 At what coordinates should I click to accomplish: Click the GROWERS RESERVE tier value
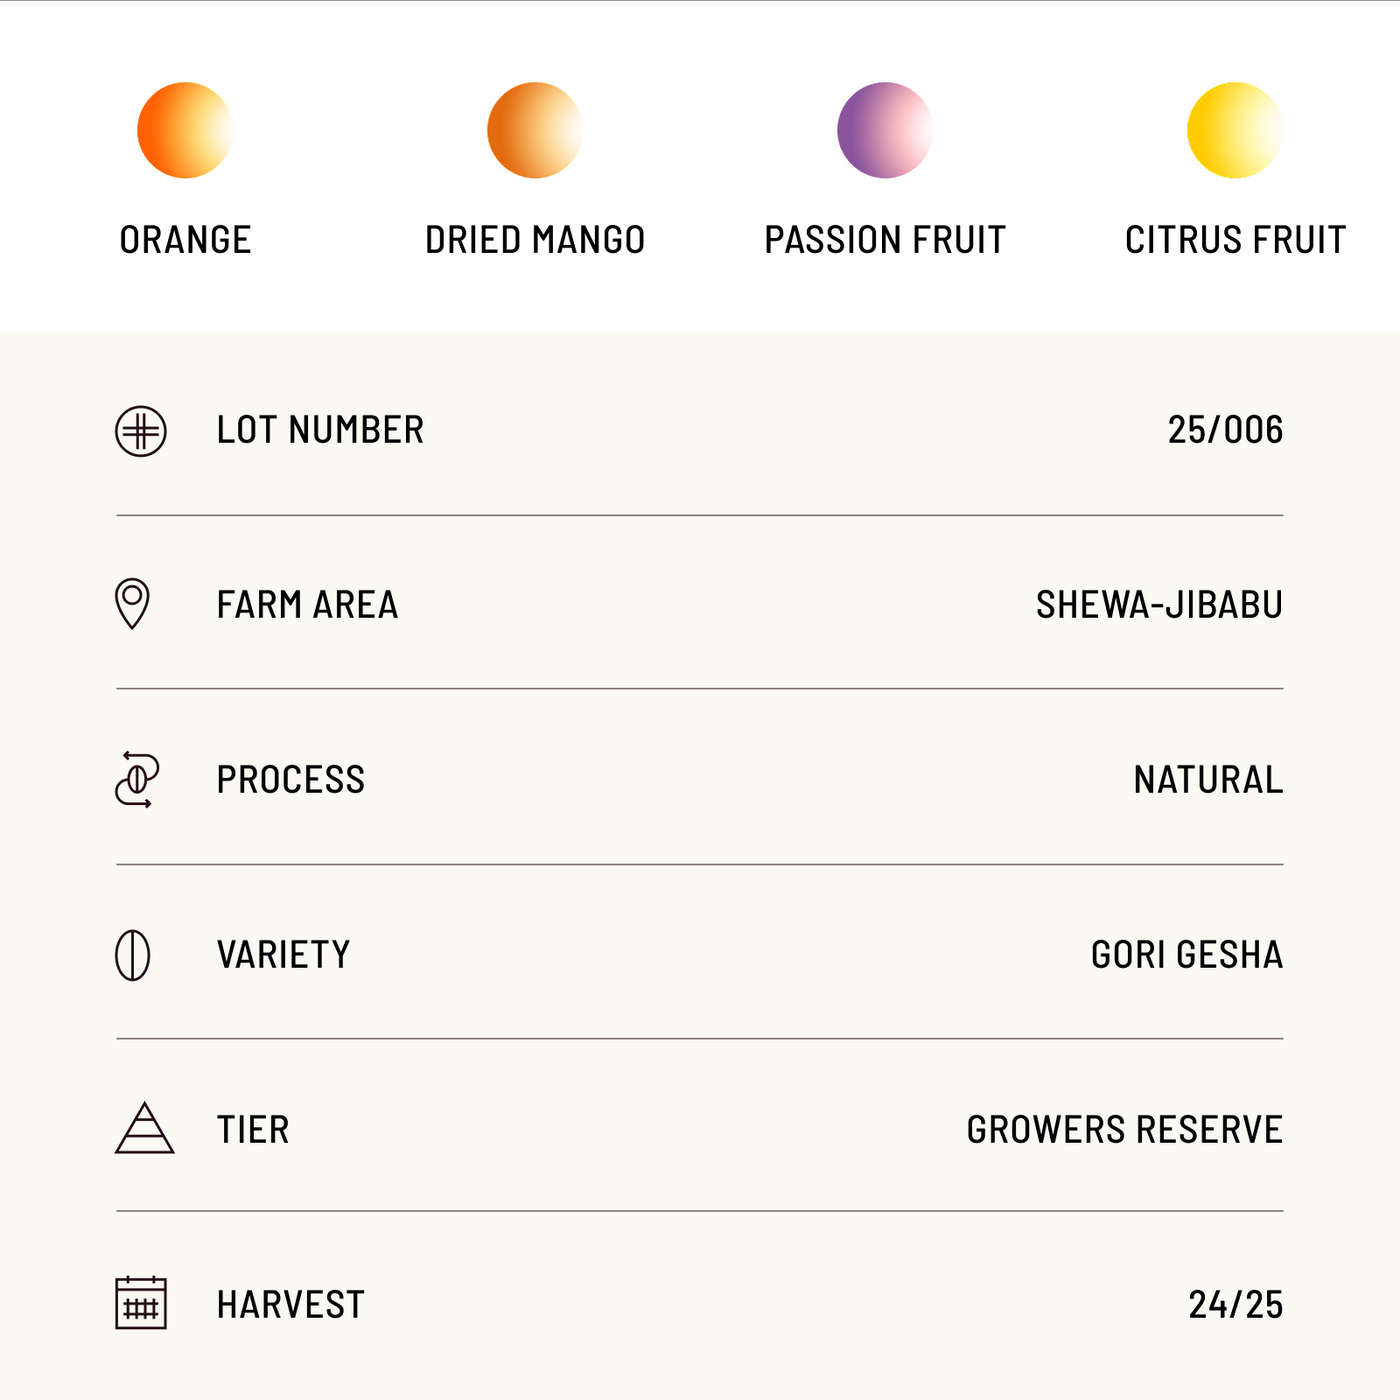pos(1124,1130)
